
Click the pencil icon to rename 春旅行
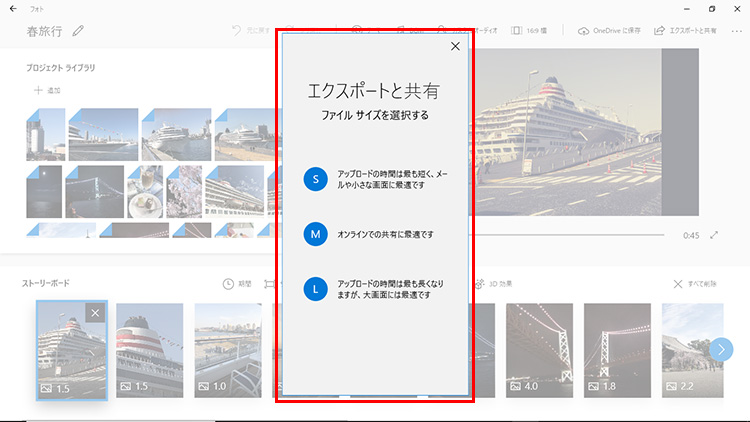[x=78, y=31]
